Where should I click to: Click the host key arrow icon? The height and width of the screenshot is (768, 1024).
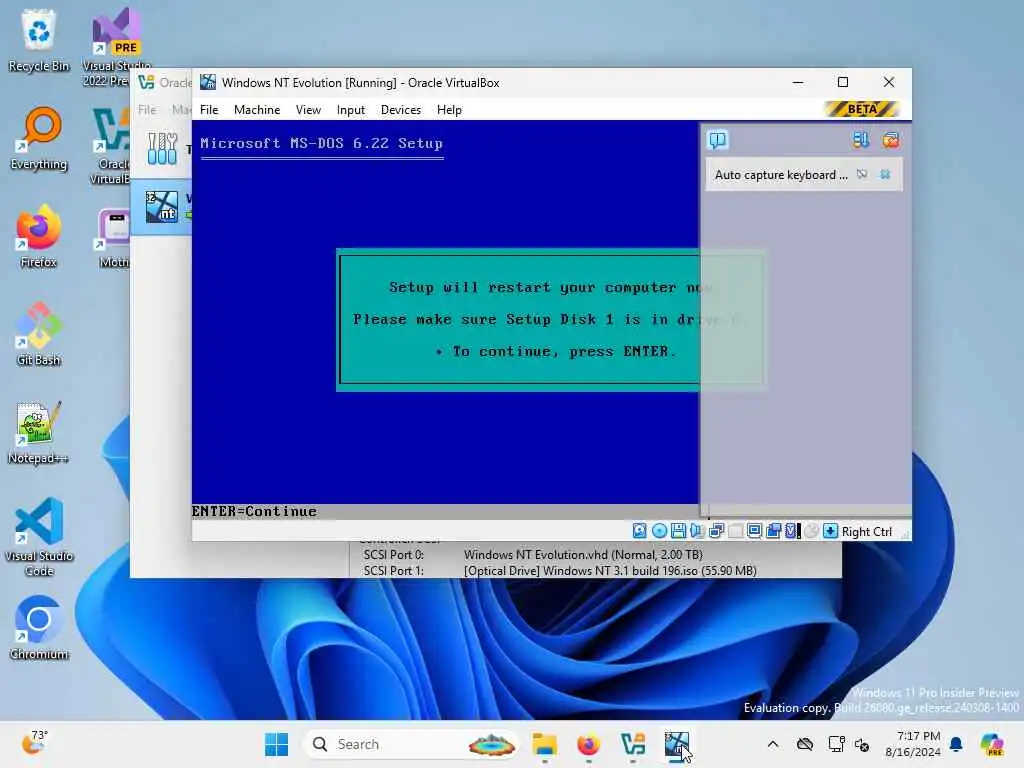click(x=830, y=531)
